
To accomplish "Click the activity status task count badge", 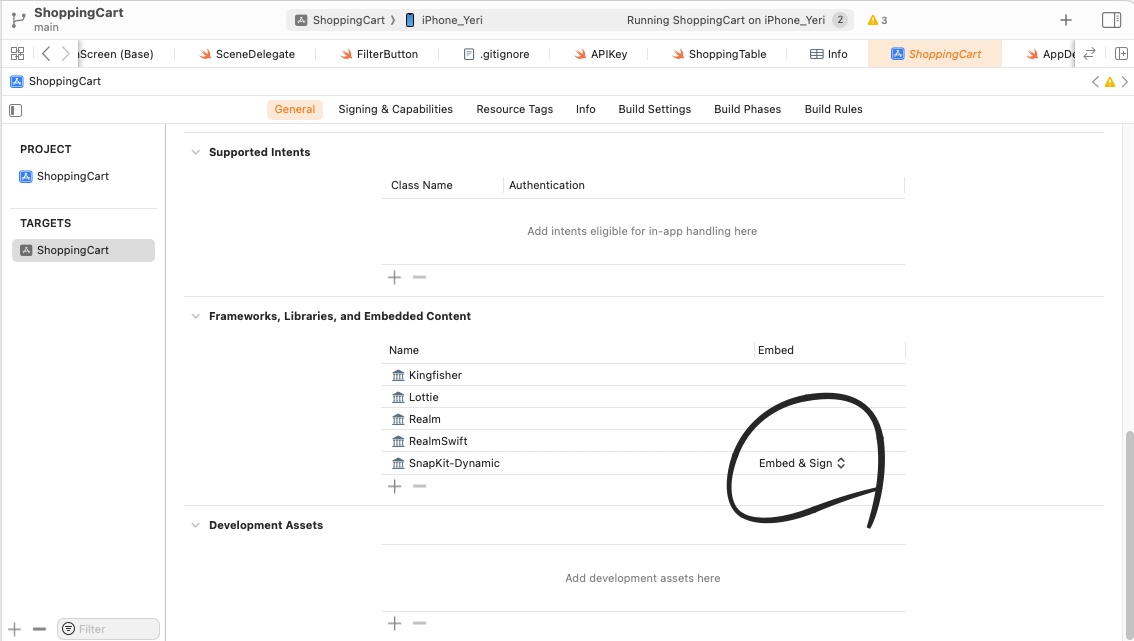I will [840, 20].
